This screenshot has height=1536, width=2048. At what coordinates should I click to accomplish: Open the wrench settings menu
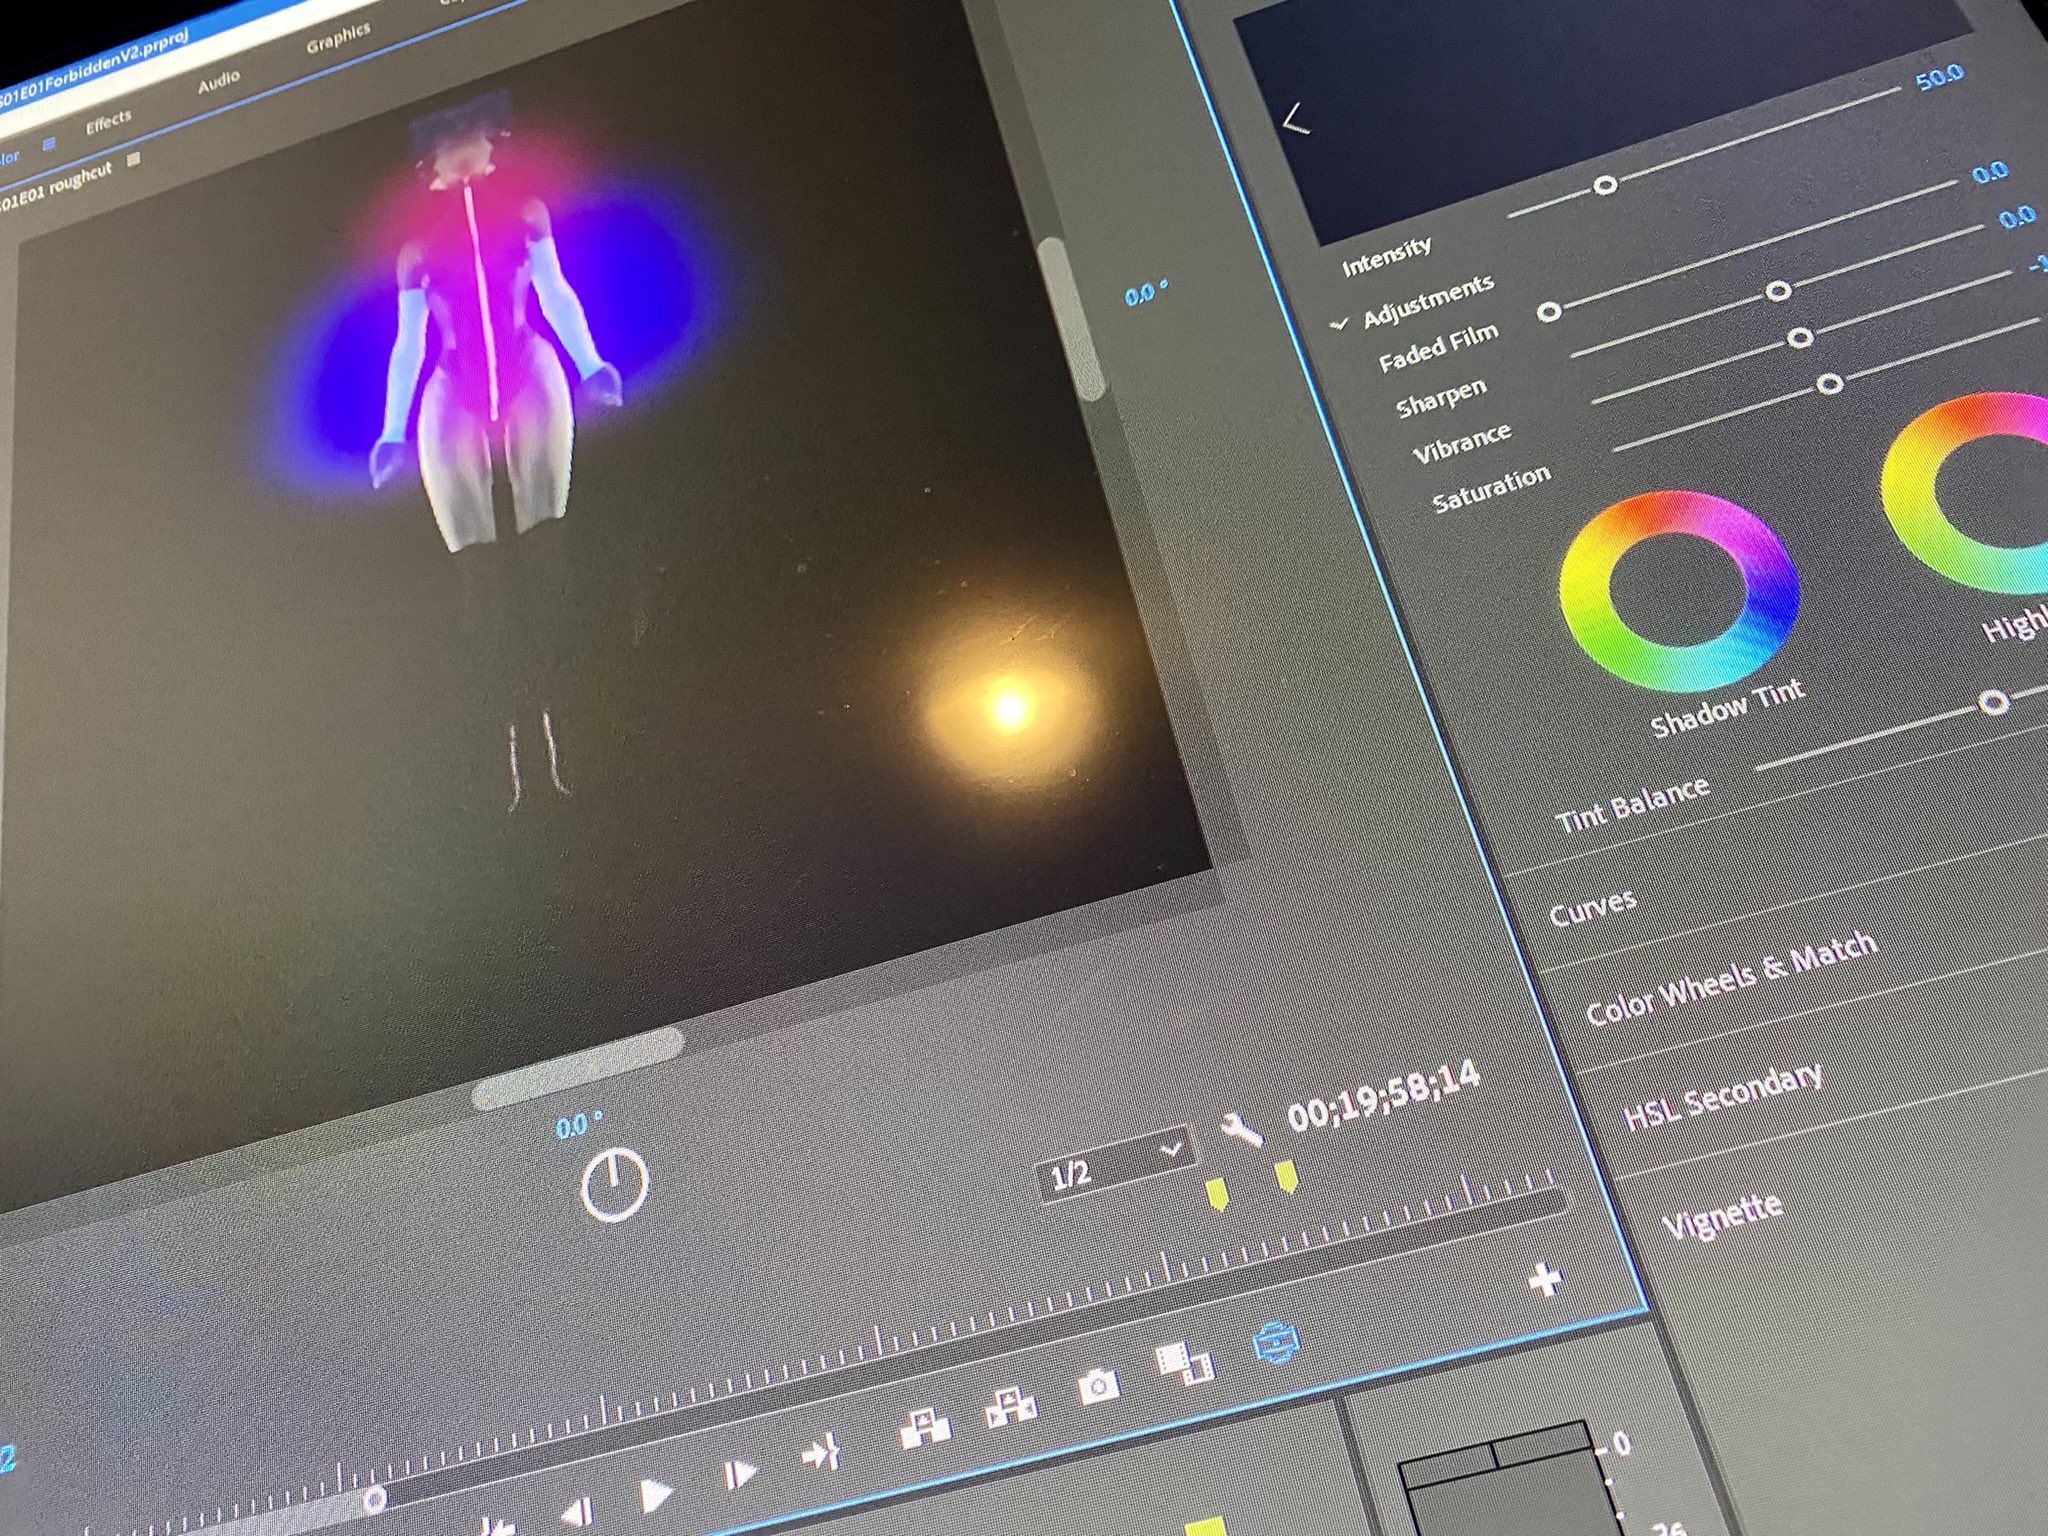click(1241, 1129)
